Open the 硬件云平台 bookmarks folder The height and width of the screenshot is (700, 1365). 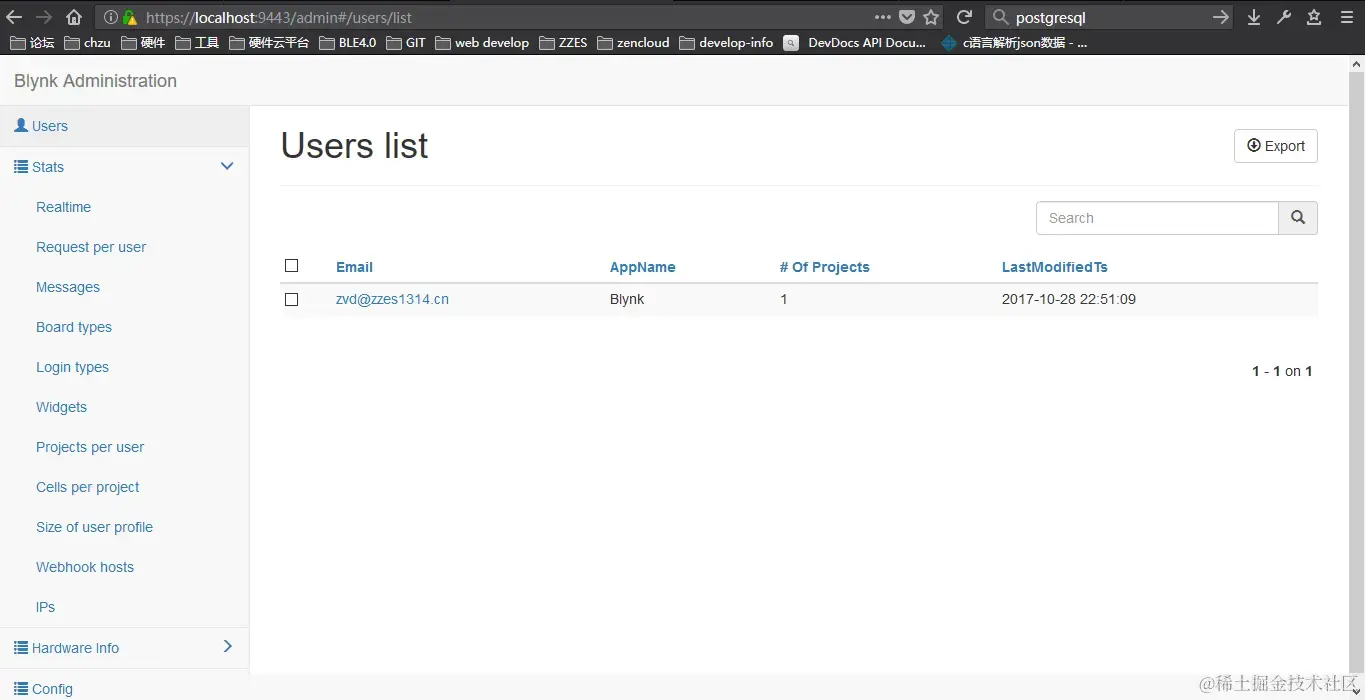coord(269,43)
